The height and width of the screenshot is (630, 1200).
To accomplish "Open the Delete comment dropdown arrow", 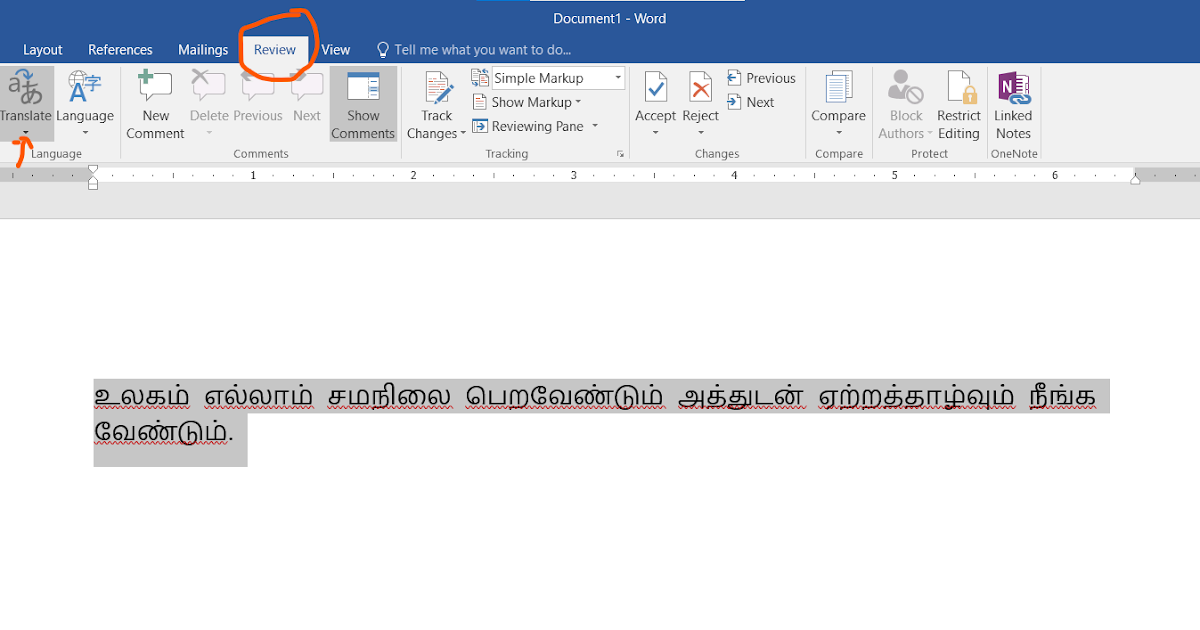I will [208, 131].
